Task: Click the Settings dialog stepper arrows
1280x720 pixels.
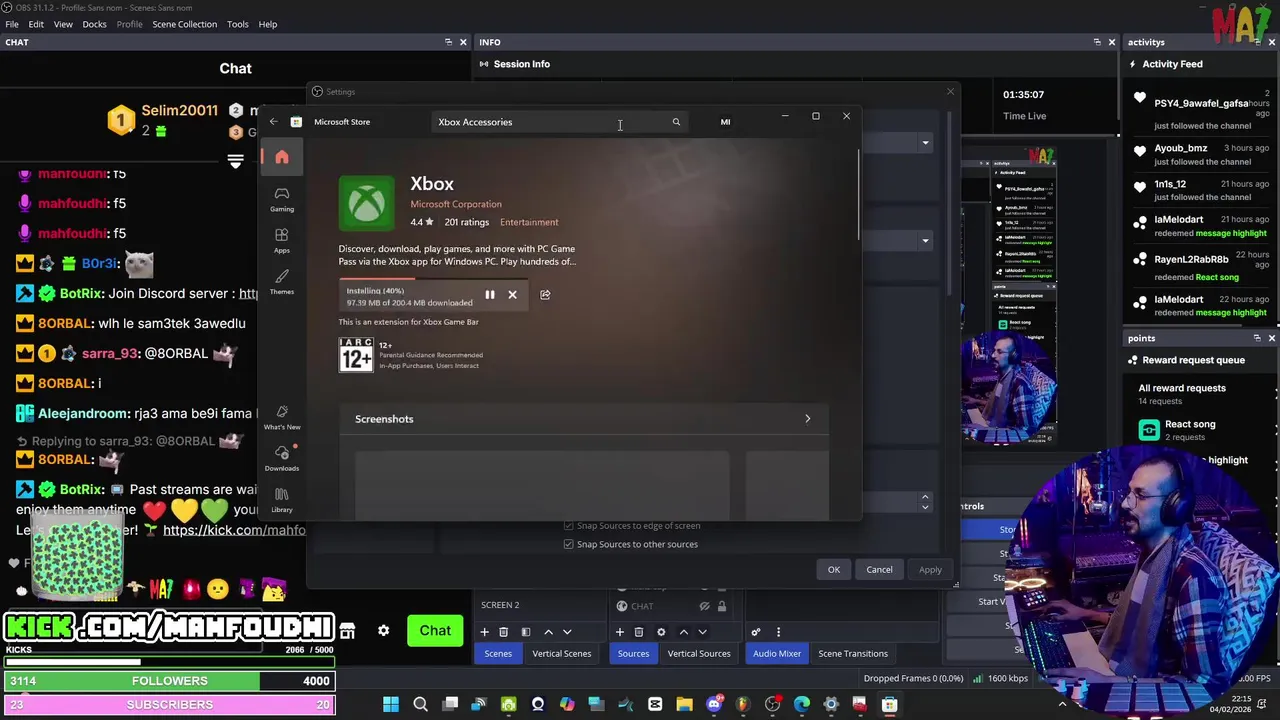Action: tap(925, 502)
